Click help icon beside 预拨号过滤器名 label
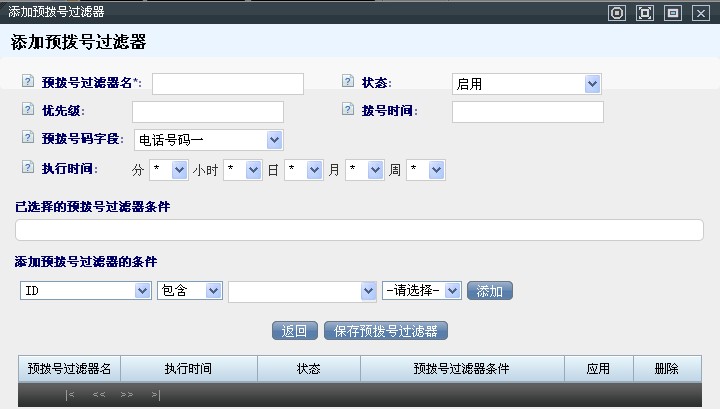This screenshot has height=409, width=720. click(x=26, y=82)
